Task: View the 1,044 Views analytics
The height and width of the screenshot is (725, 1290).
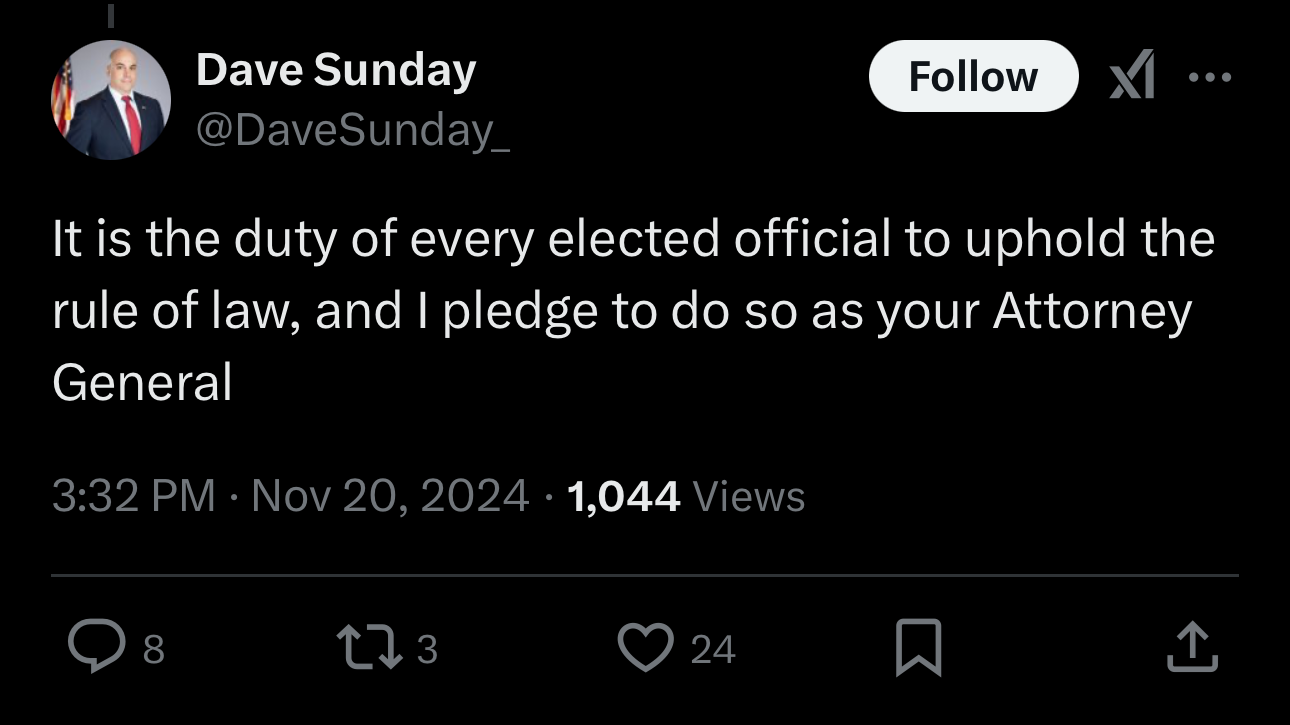Action: point(686,496)
